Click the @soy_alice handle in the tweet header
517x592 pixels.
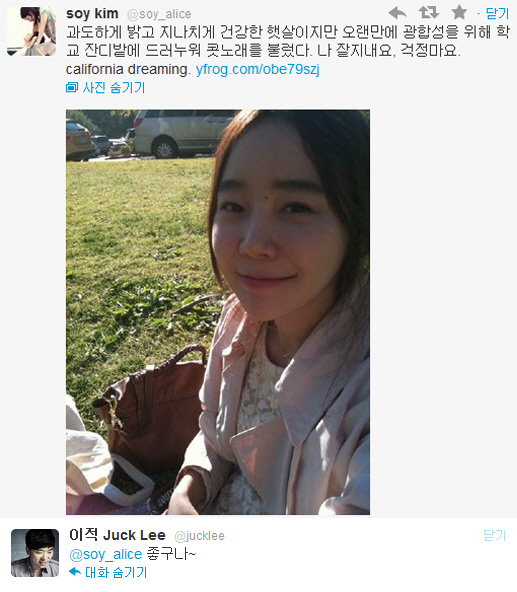159,14
